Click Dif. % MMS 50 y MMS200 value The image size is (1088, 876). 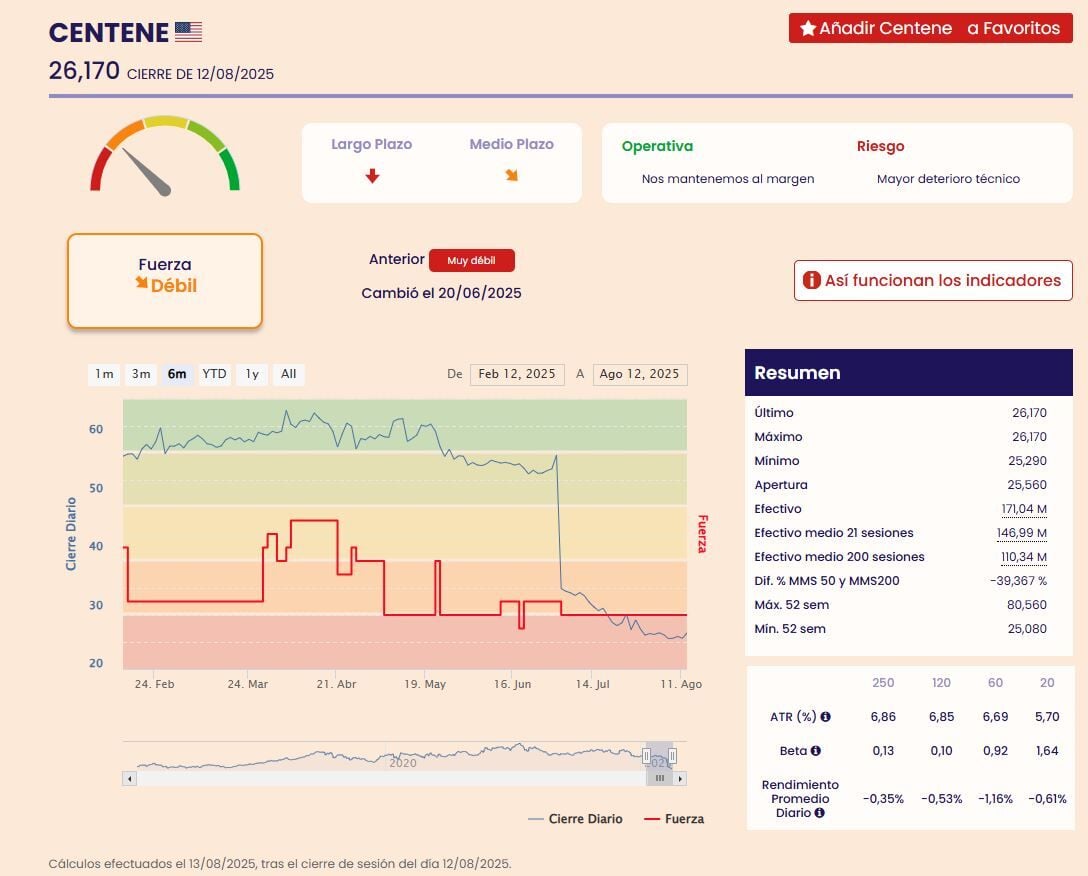1019,581
